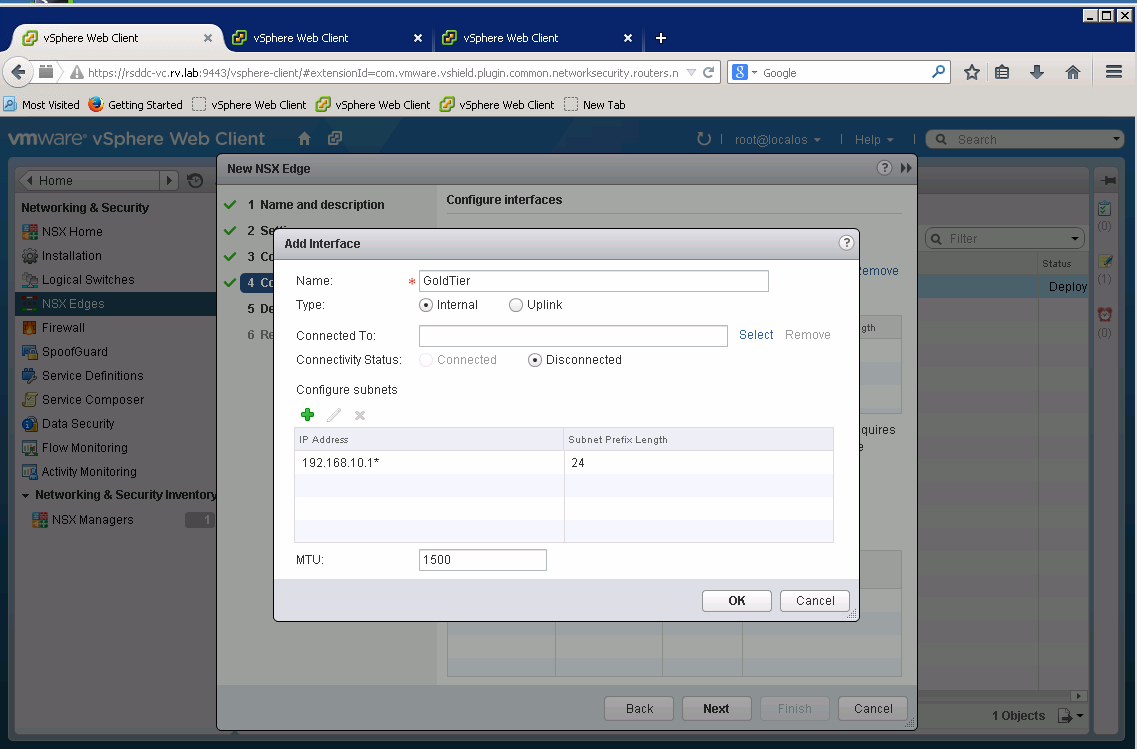Open the root@localos user dropdown
This screenshot has height=749, width=1137.
point(777,140)
